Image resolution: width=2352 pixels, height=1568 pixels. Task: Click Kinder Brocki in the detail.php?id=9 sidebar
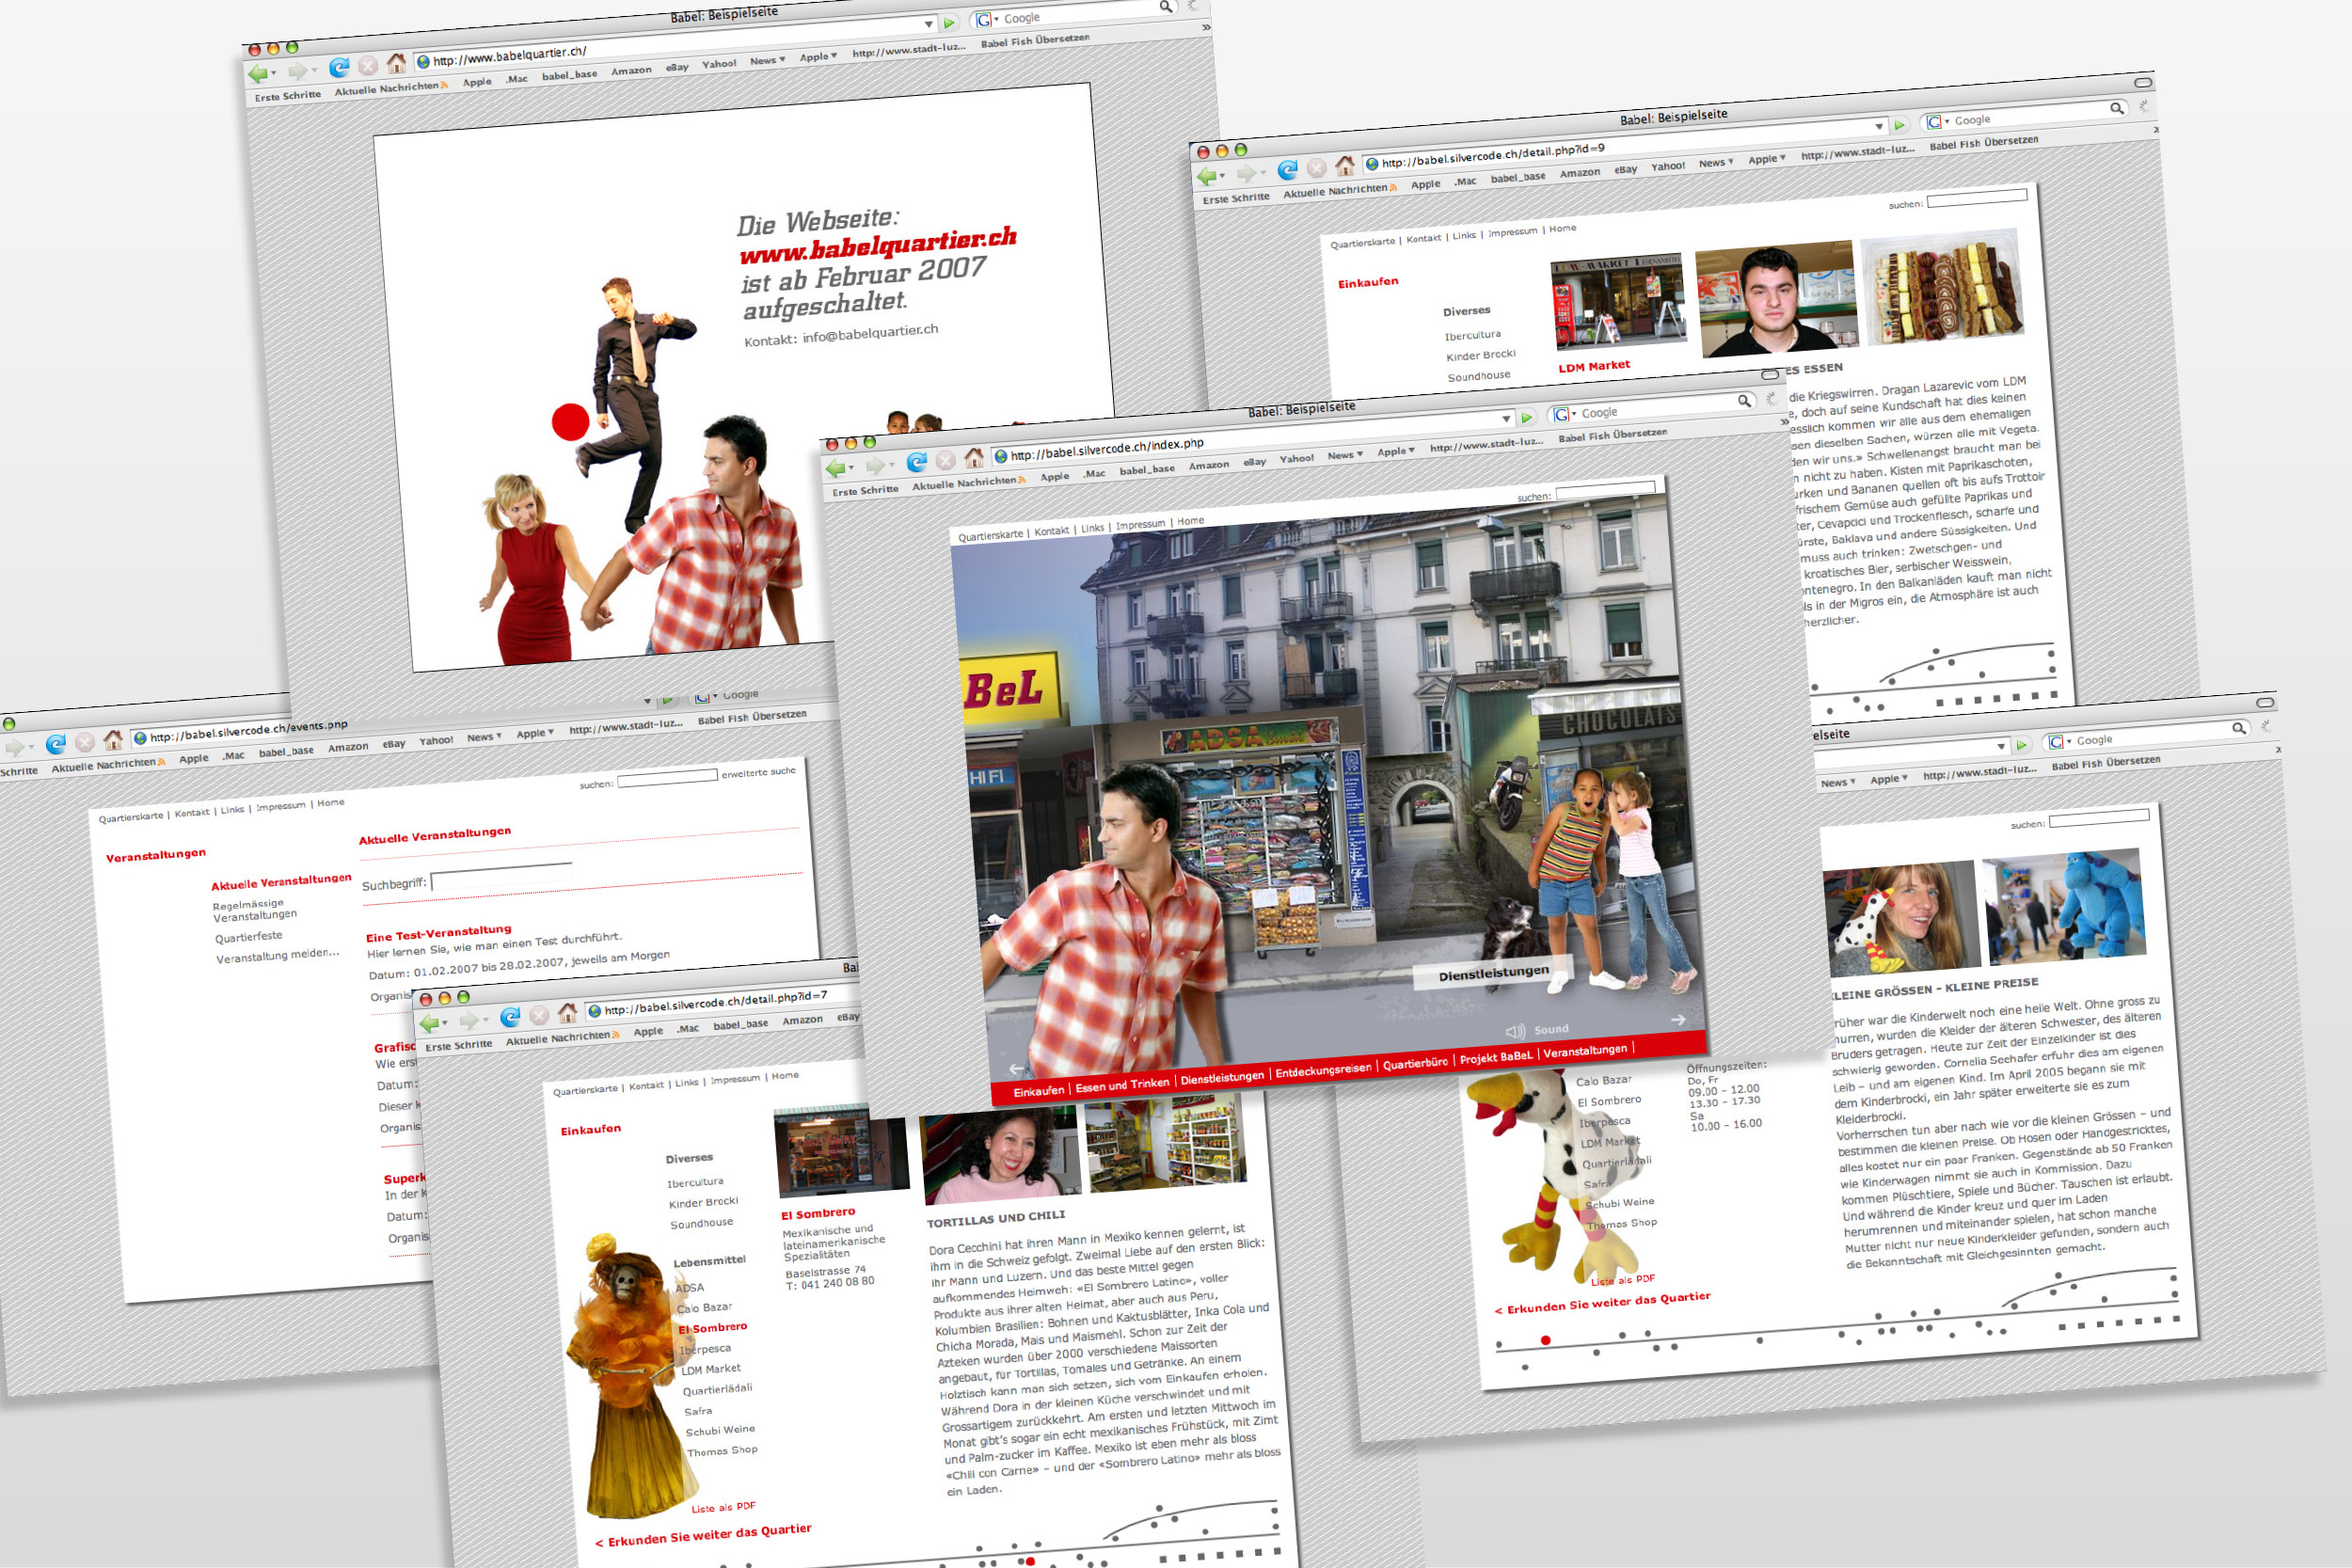[1481, 355]
